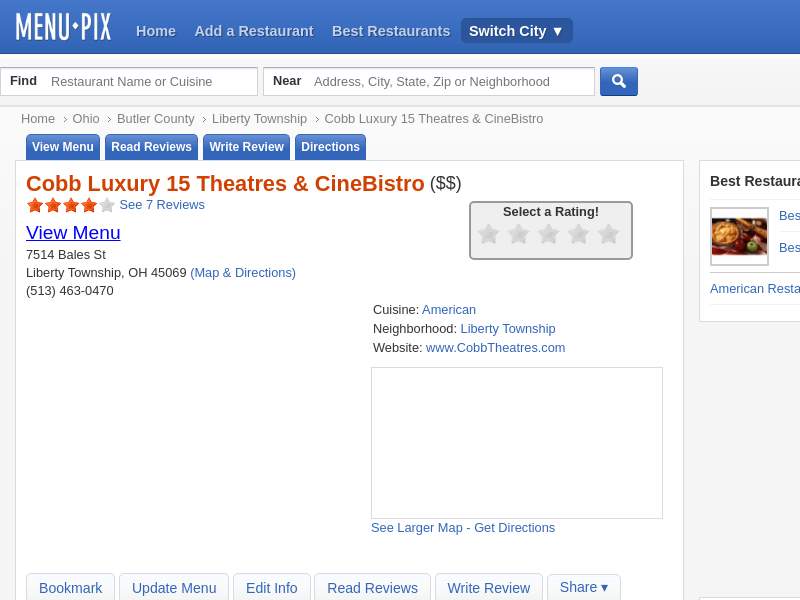Open the Switch City dropdown
The width and height of the screenshot is (800, 600).
point(516,31)
